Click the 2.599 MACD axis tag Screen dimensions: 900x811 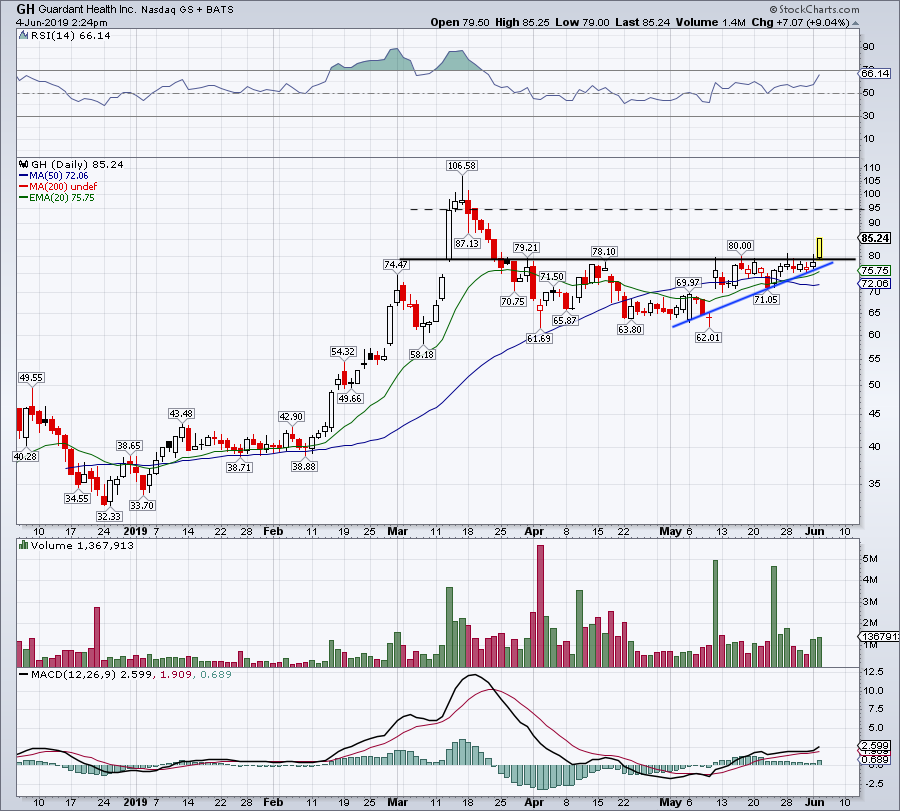(875, 746)
